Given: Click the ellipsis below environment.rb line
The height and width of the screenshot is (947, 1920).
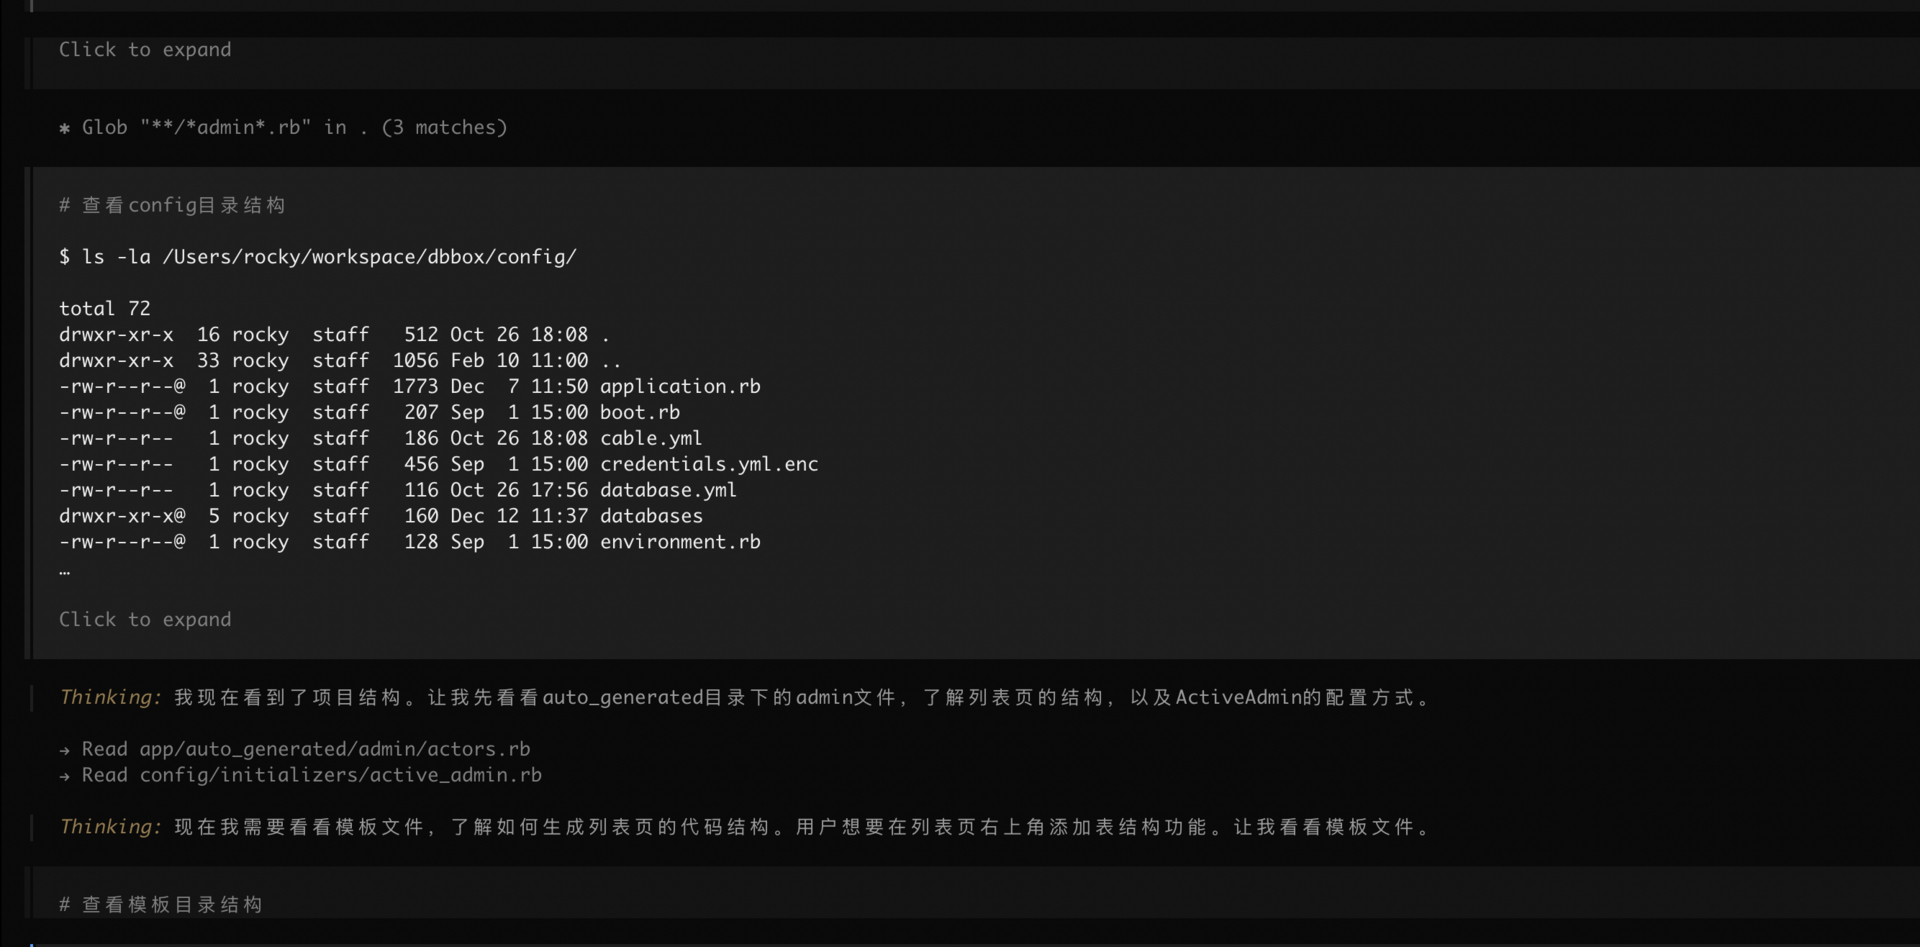Looking at the screenshot, I should (64, 571).
